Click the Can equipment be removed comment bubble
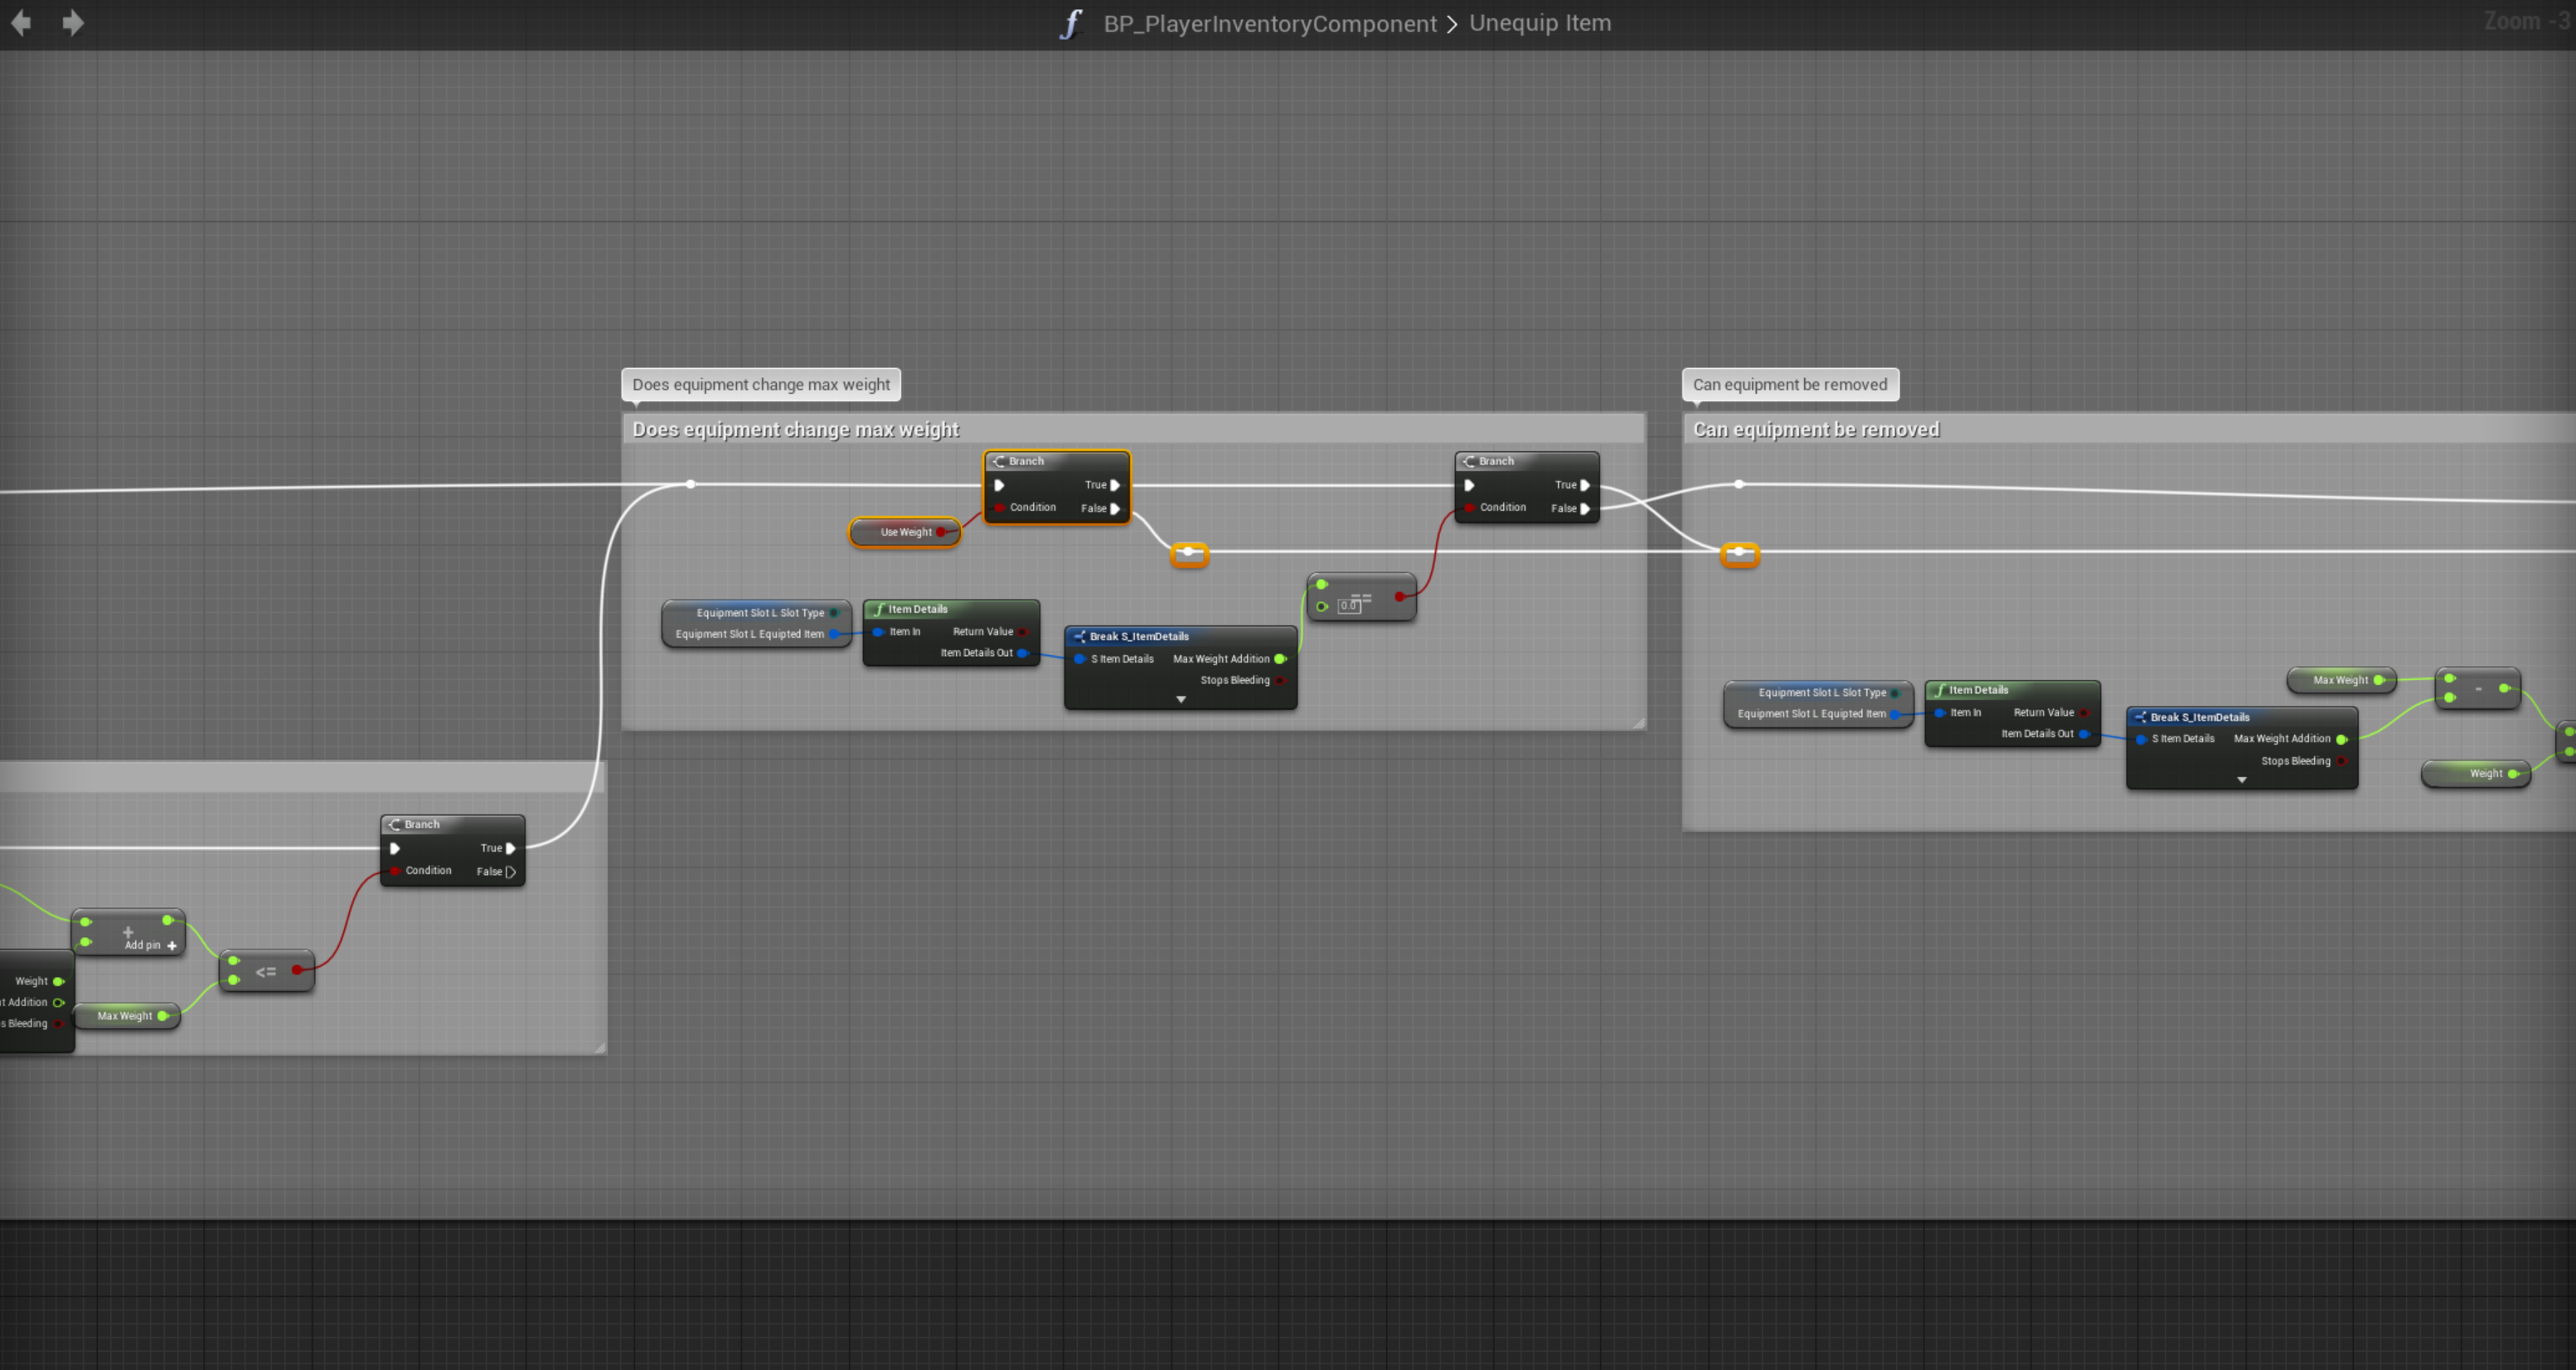 tap(1789, 385)
